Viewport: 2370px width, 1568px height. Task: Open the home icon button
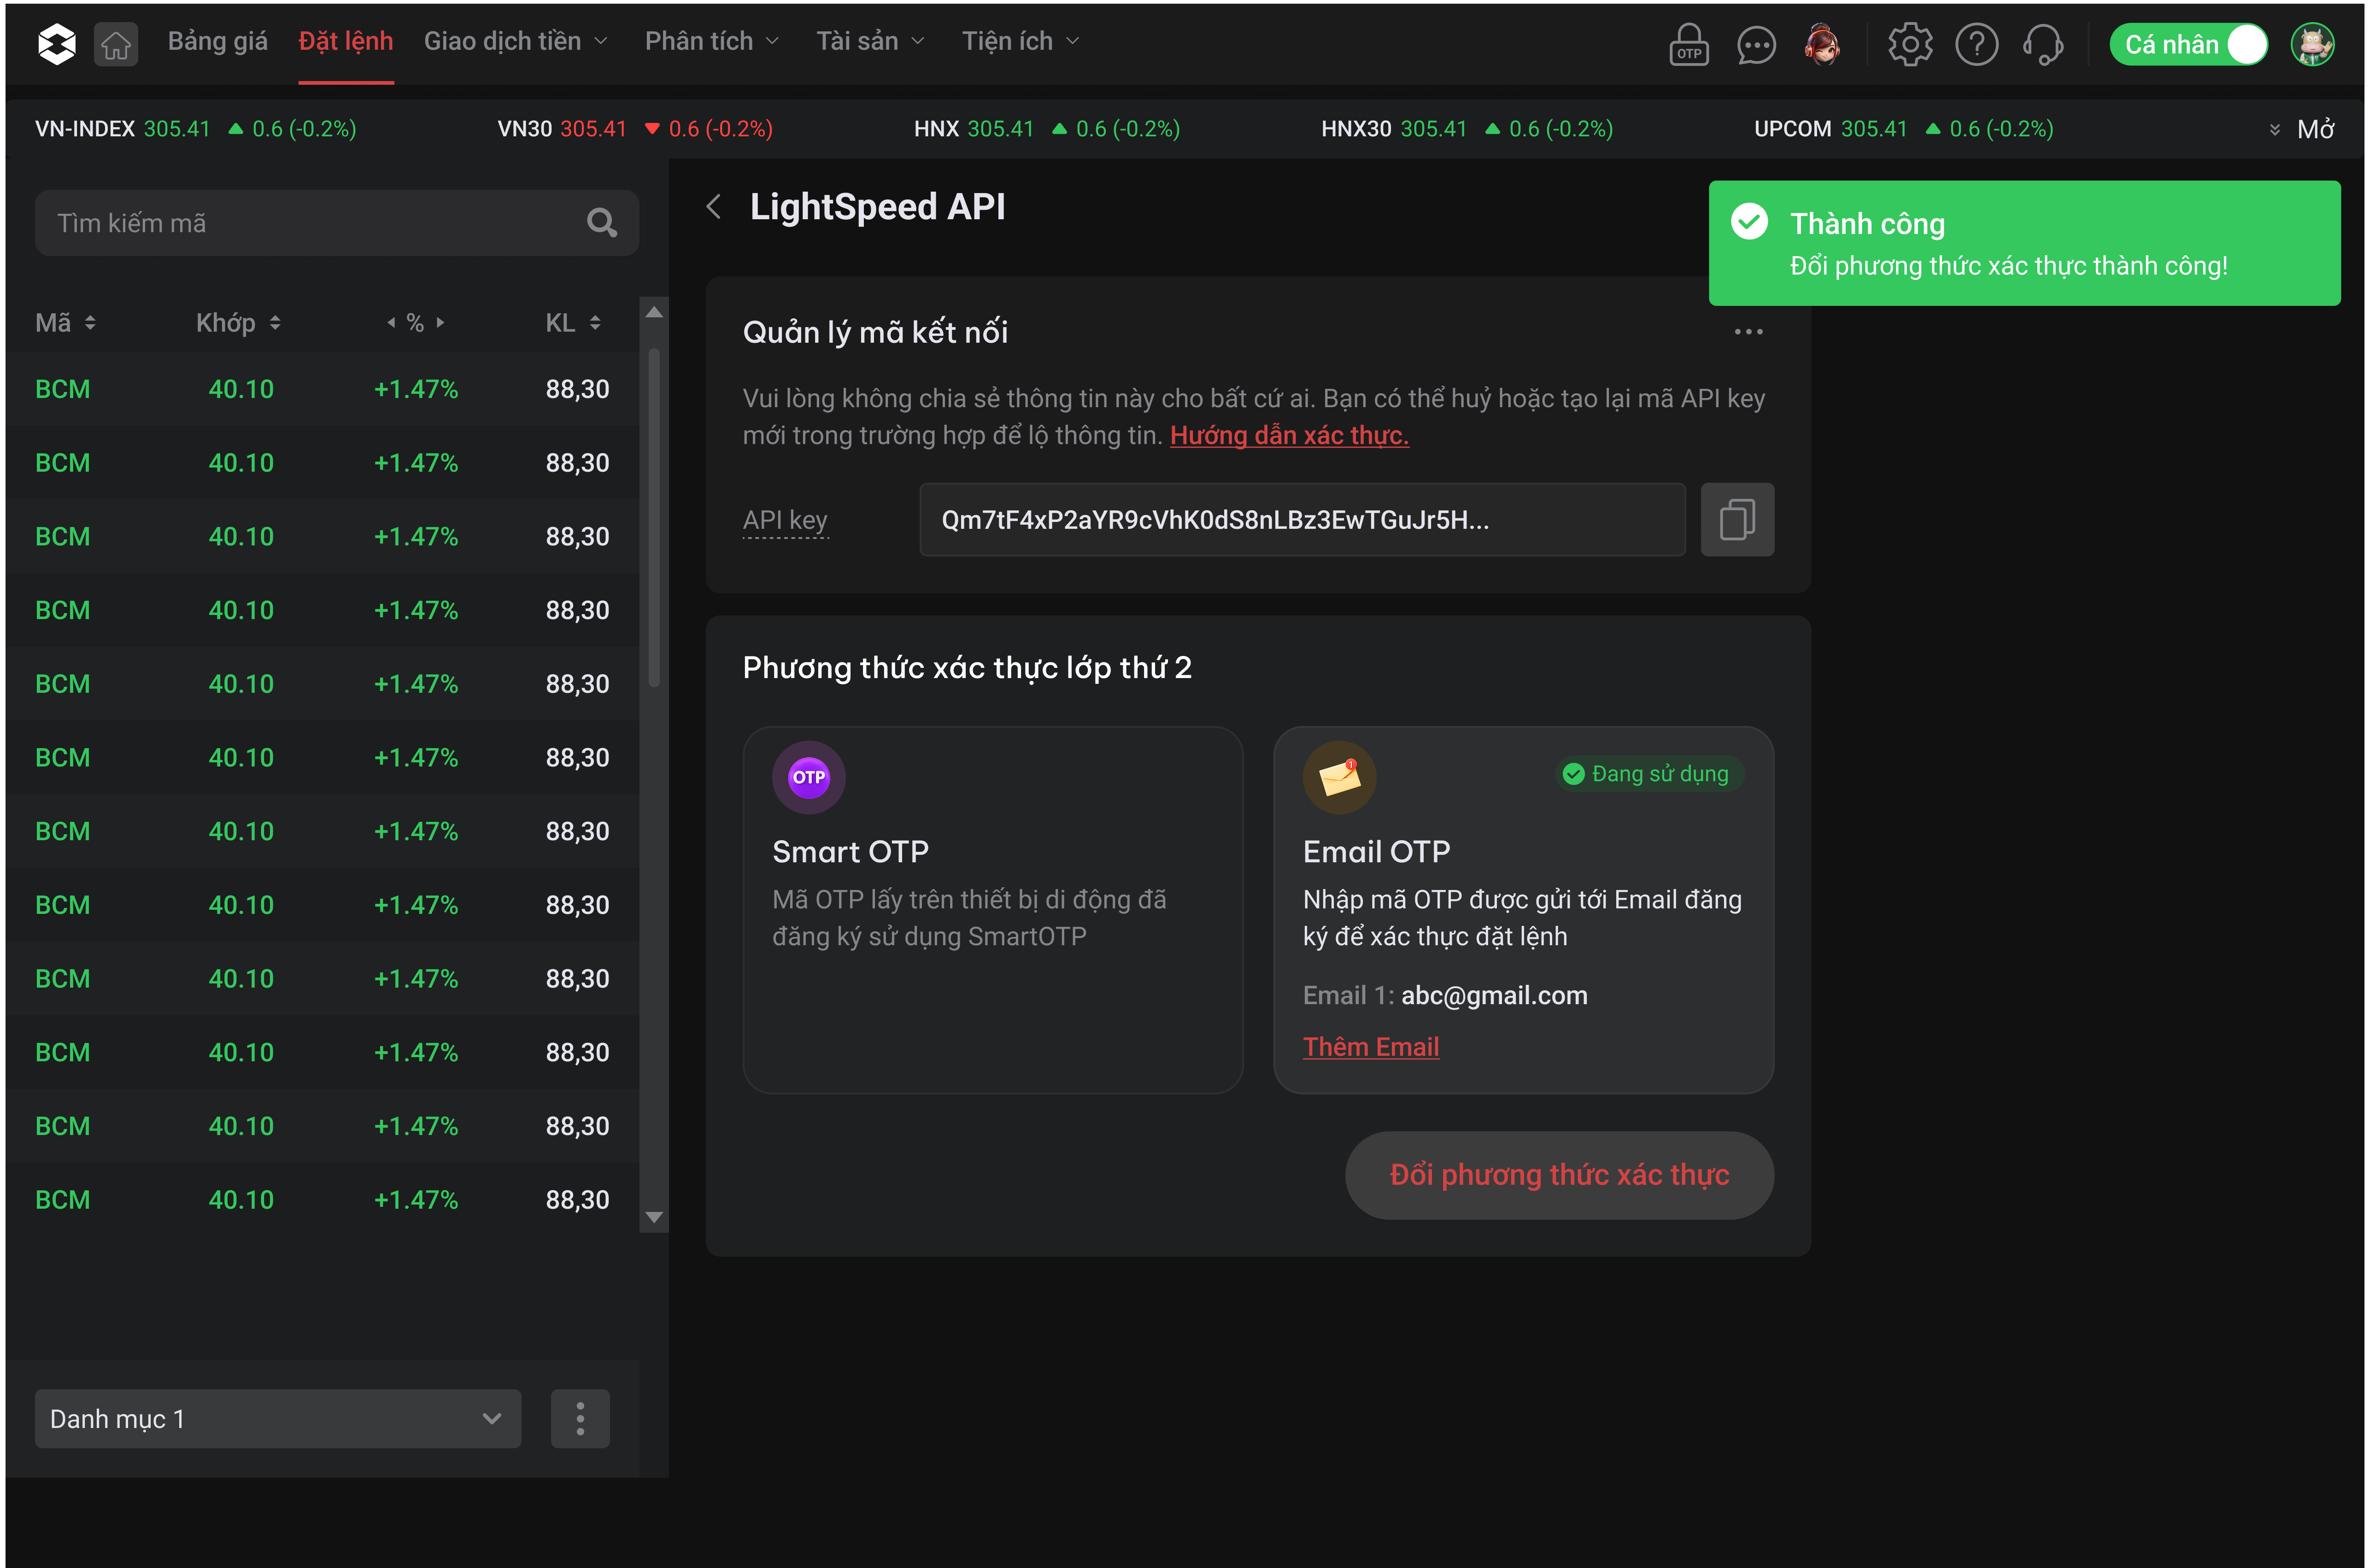pos(116,44)
